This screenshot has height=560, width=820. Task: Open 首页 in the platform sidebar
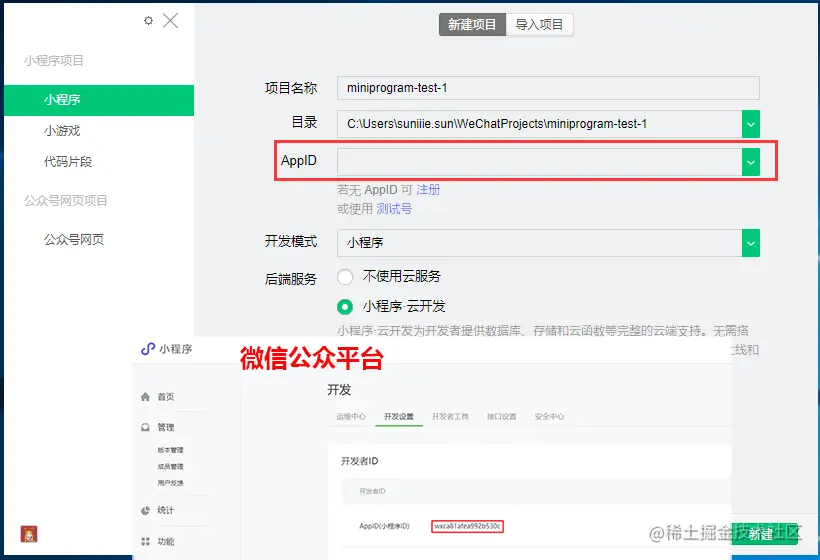166,397
